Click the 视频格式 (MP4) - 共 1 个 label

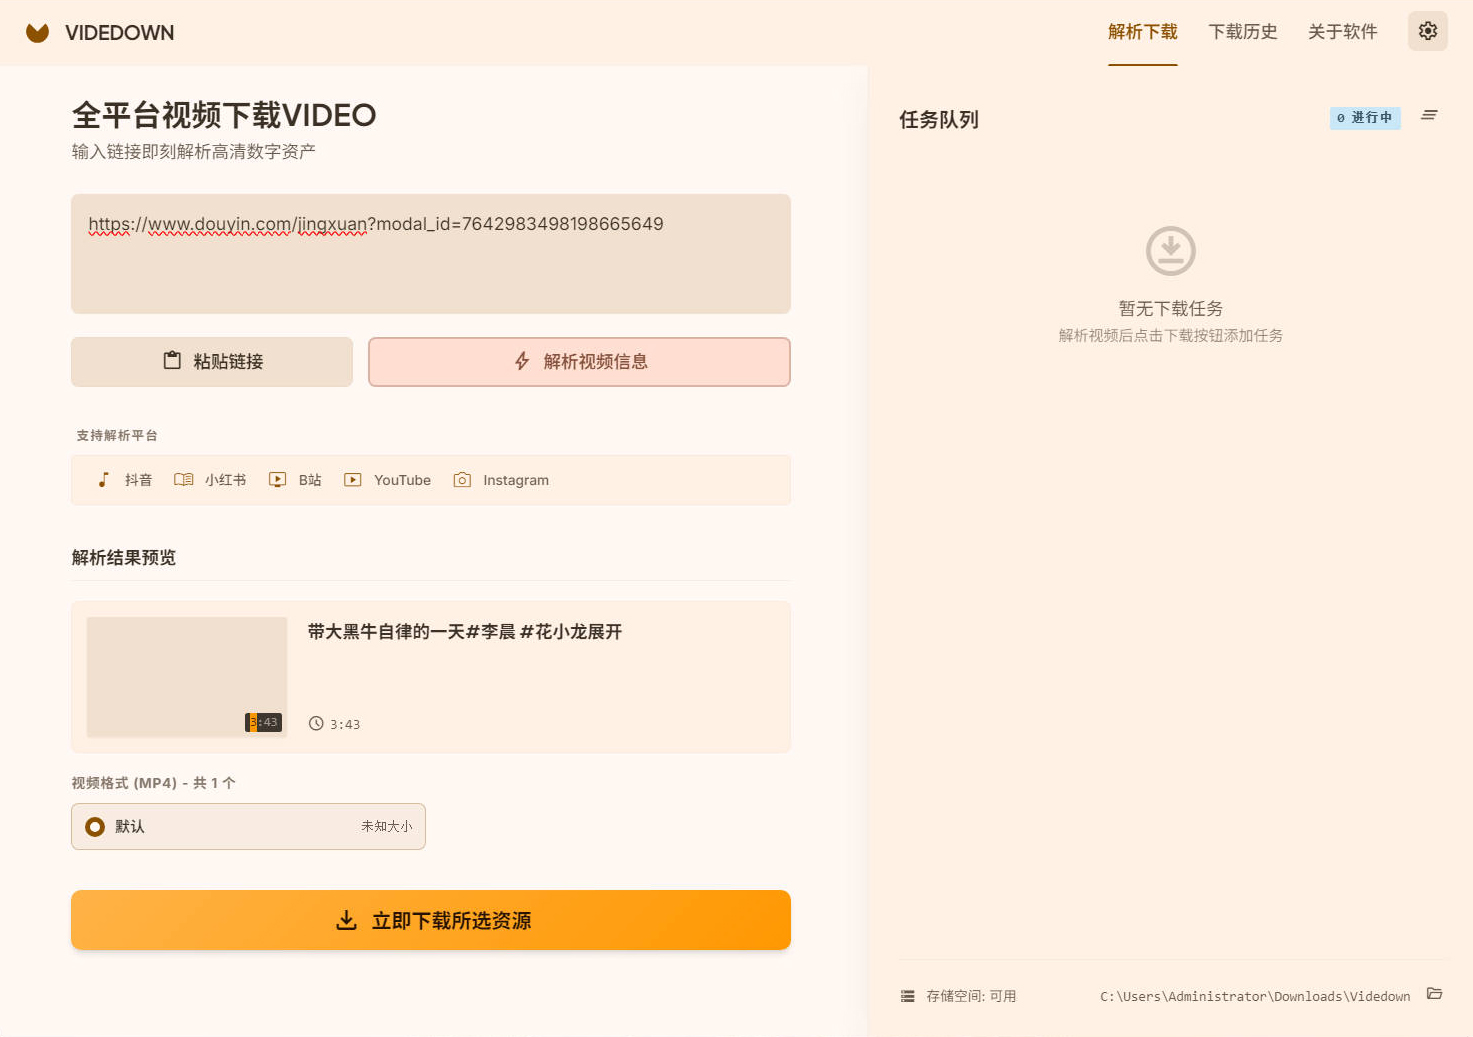(x=153, y=782)
